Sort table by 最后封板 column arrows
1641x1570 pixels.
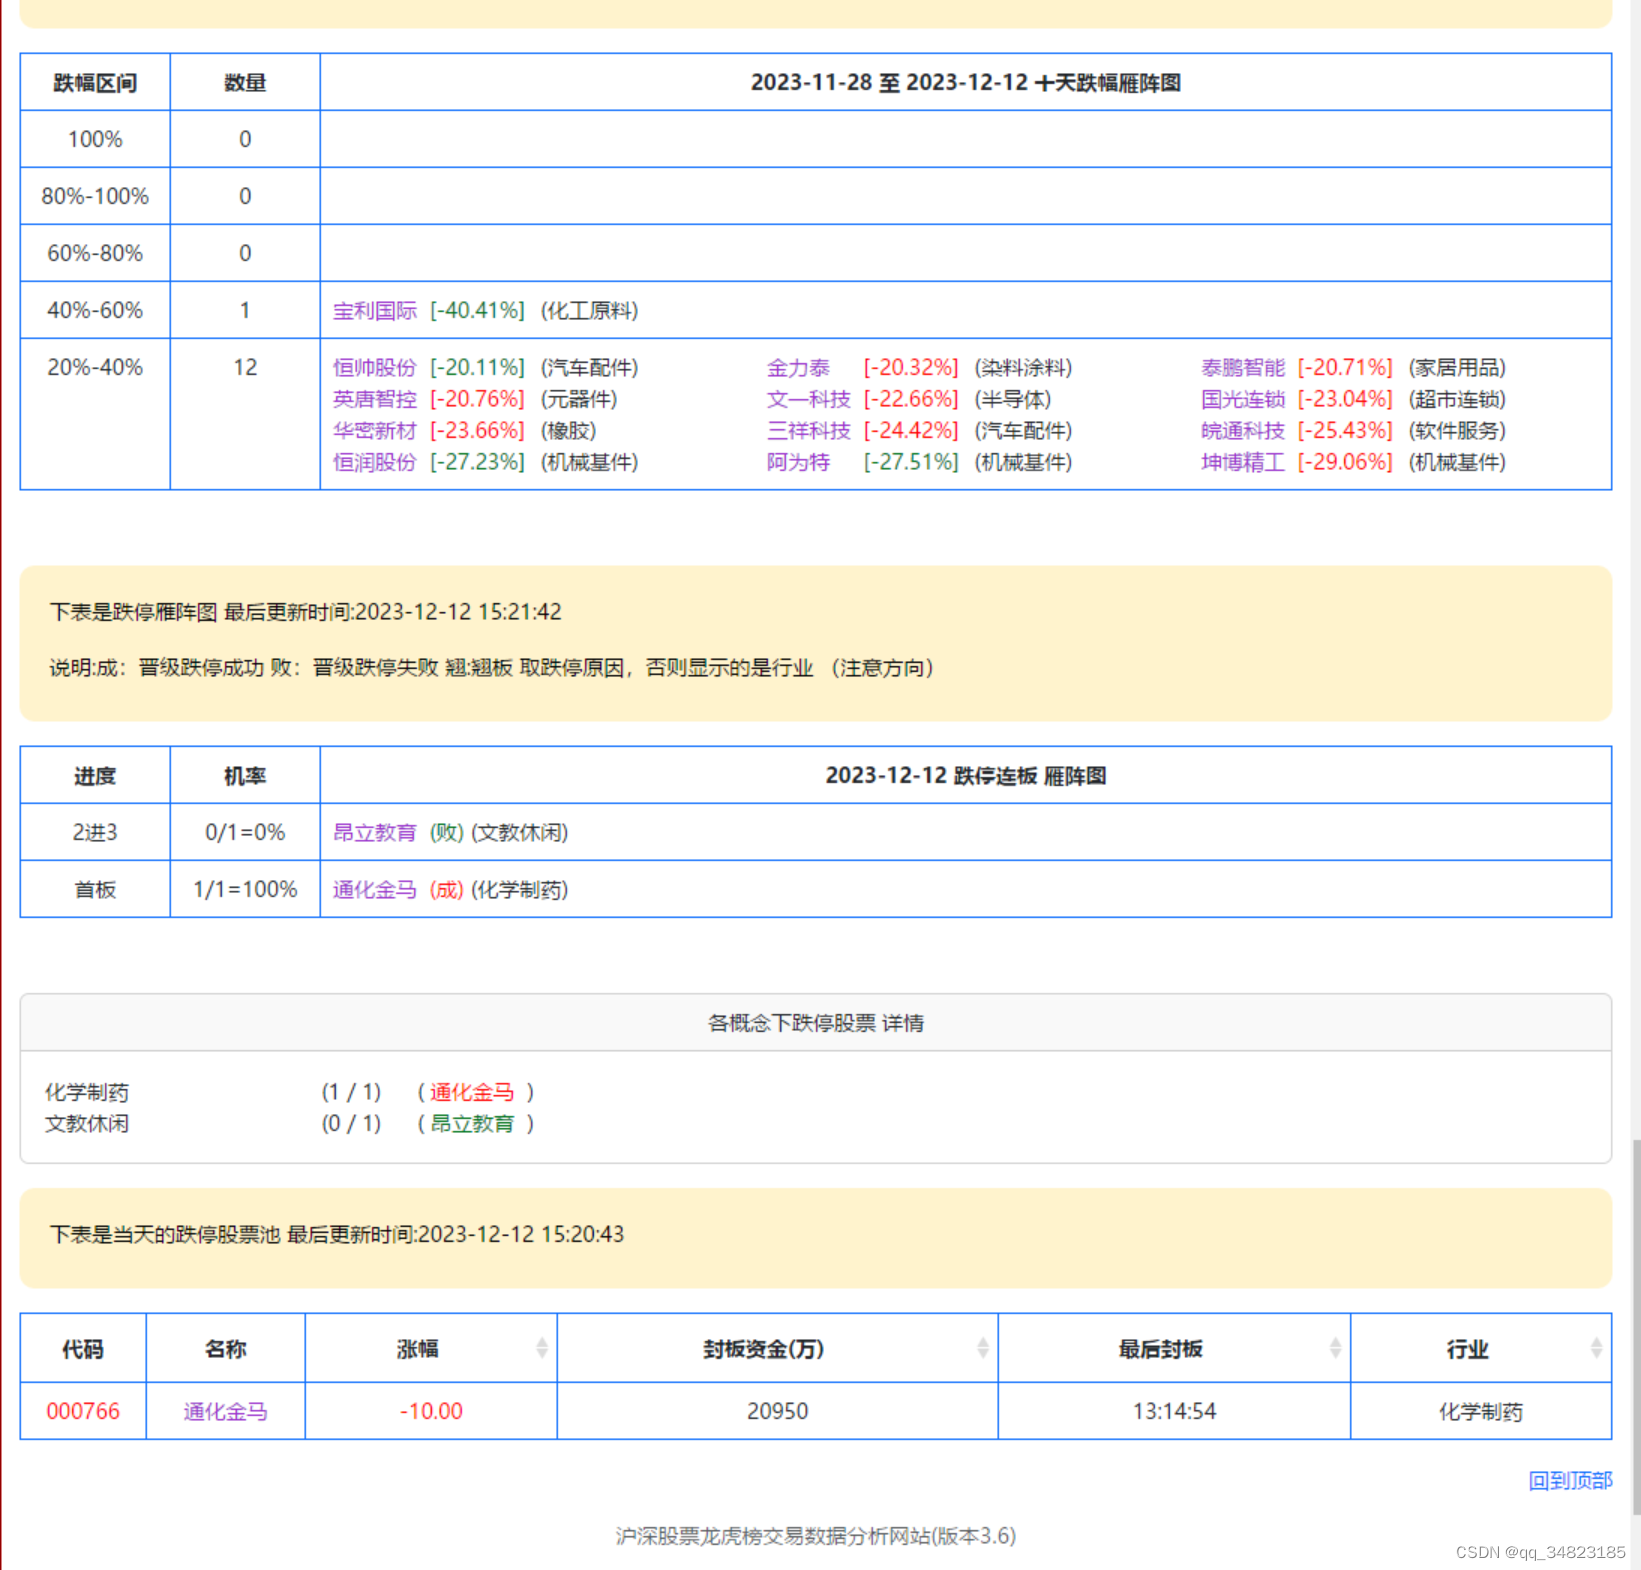pyautogui.click(x=1334, y=1348)
